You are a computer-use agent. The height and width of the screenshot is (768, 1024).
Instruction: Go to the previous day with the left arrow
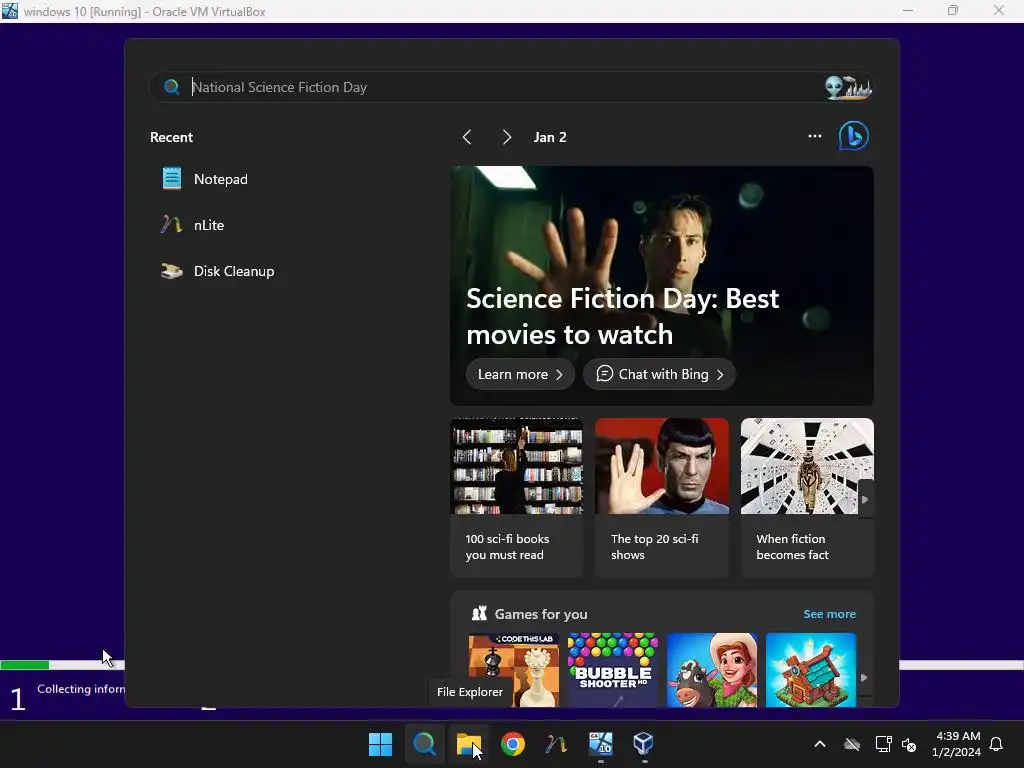467,137
